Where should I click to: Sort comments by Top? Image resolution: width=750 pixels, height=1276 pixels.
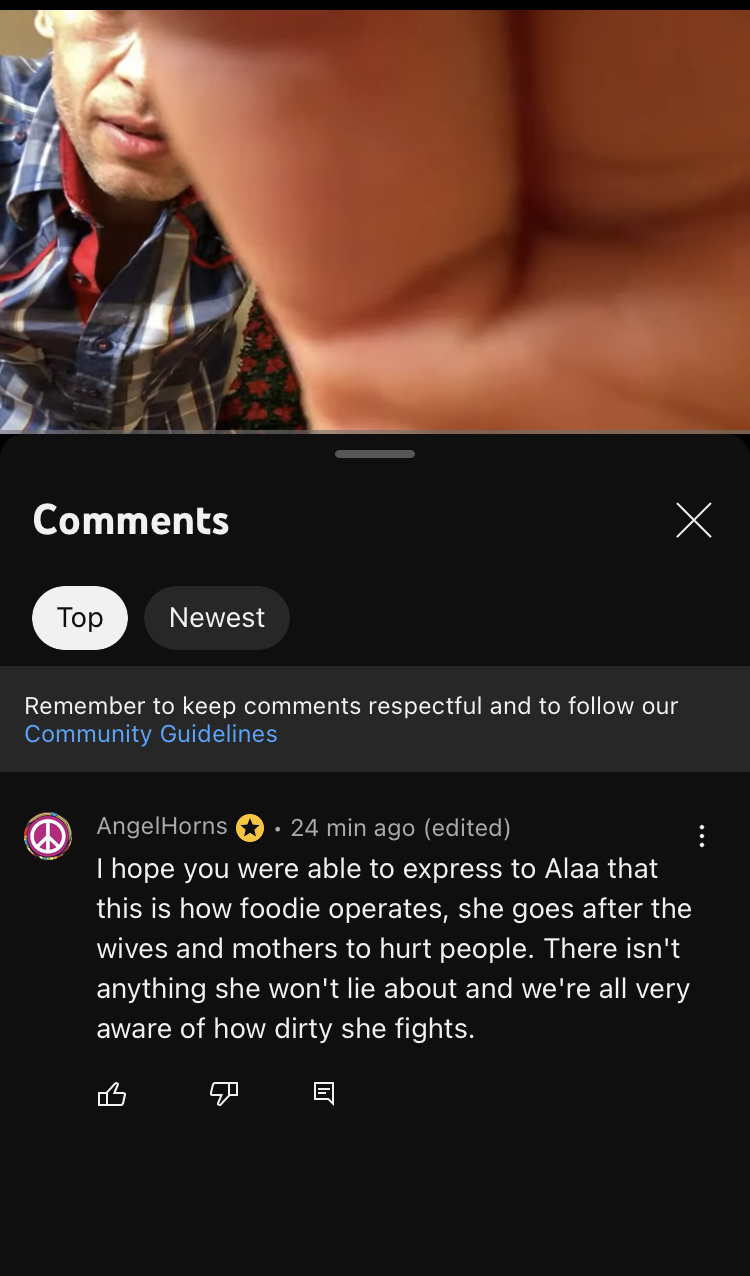[80, 618]
